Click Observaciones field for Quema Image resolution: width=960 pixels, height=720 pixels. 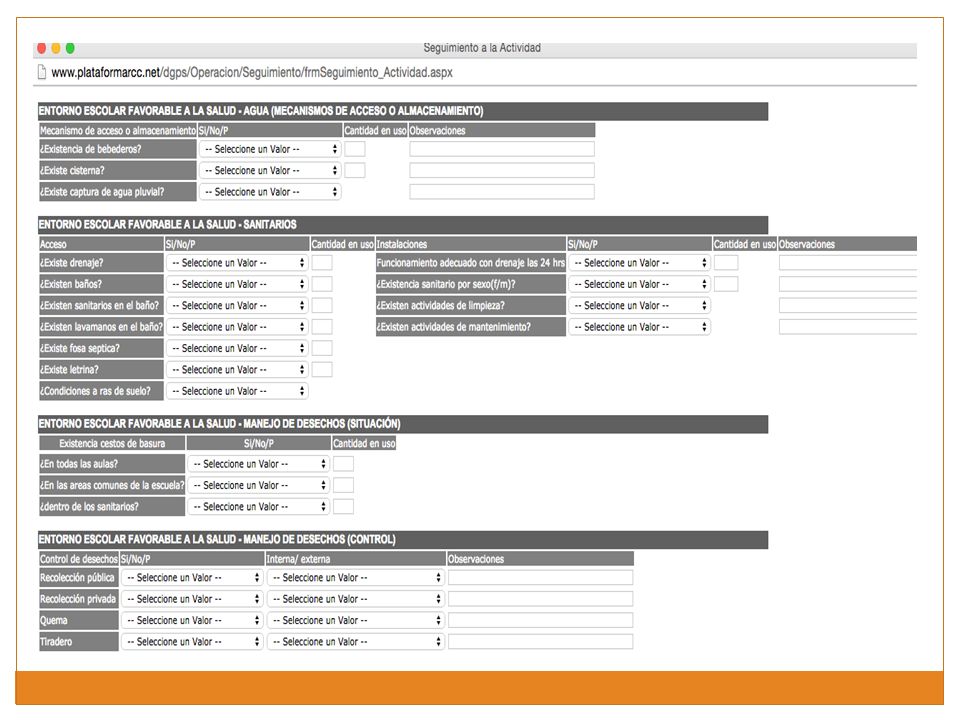pyautogui.click(x=541, y=620)
